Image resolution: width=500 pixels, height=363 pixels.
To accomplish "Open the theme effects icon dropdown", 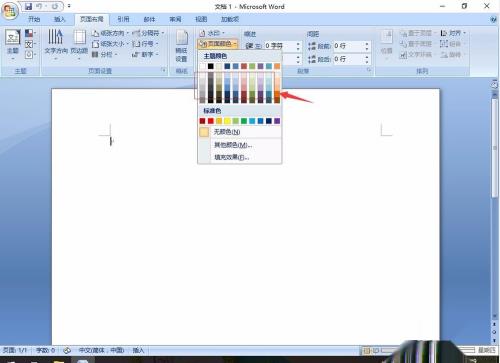I will tap(30, 54).
